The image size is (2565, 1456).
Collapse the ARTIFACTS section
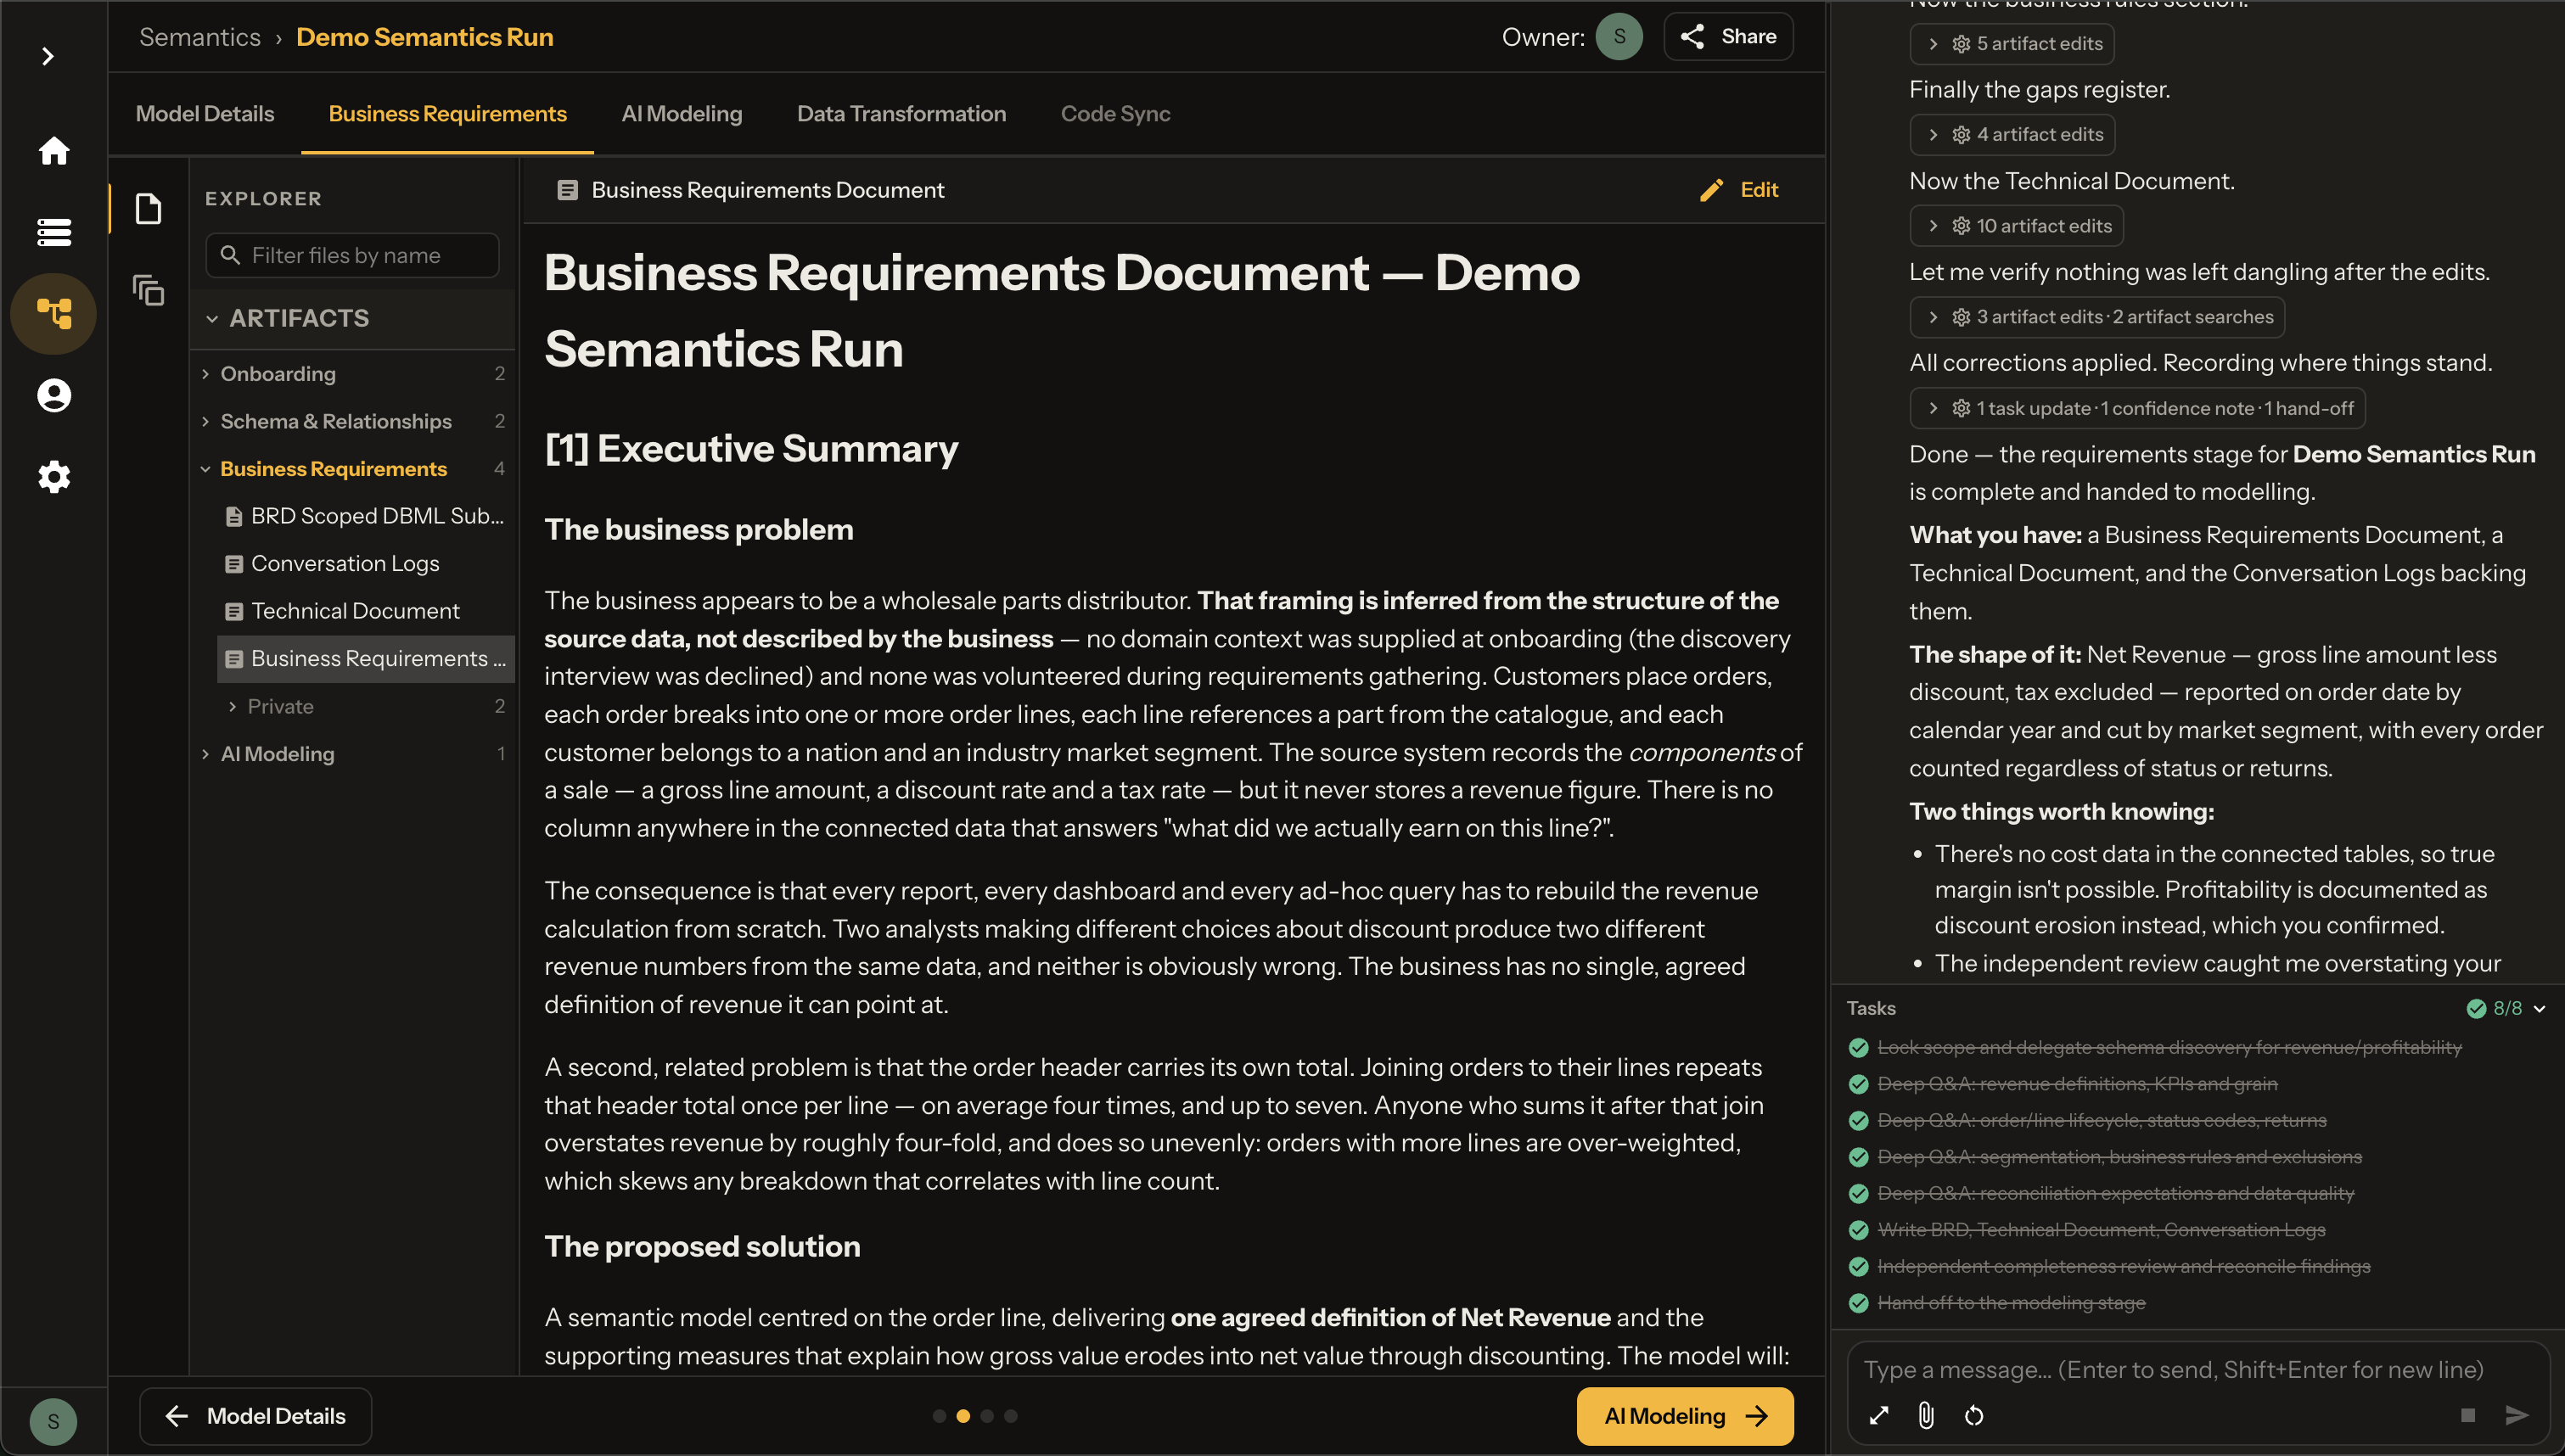click(x=353, y=318)
